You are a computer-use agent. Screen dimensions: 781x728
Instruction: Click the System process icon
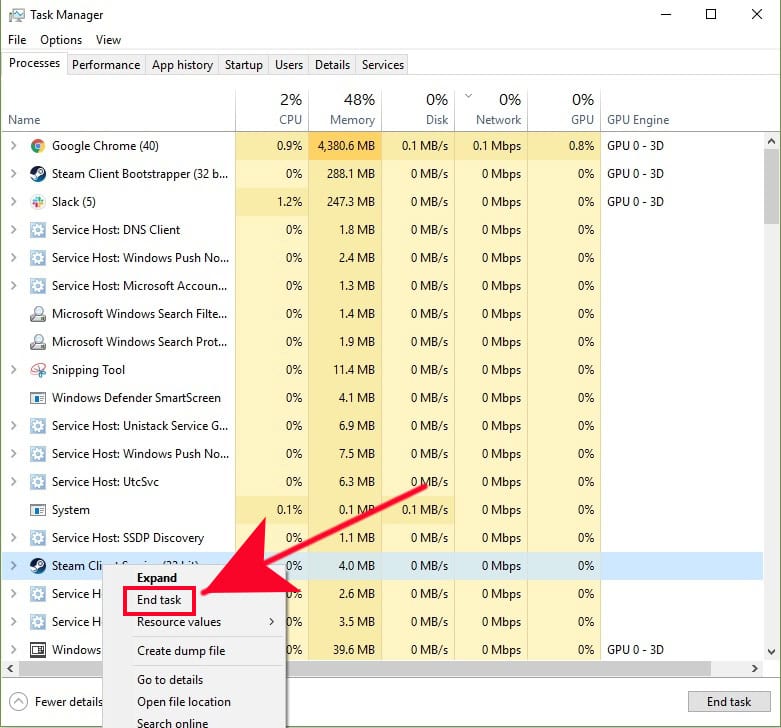(x=37, y=510)
